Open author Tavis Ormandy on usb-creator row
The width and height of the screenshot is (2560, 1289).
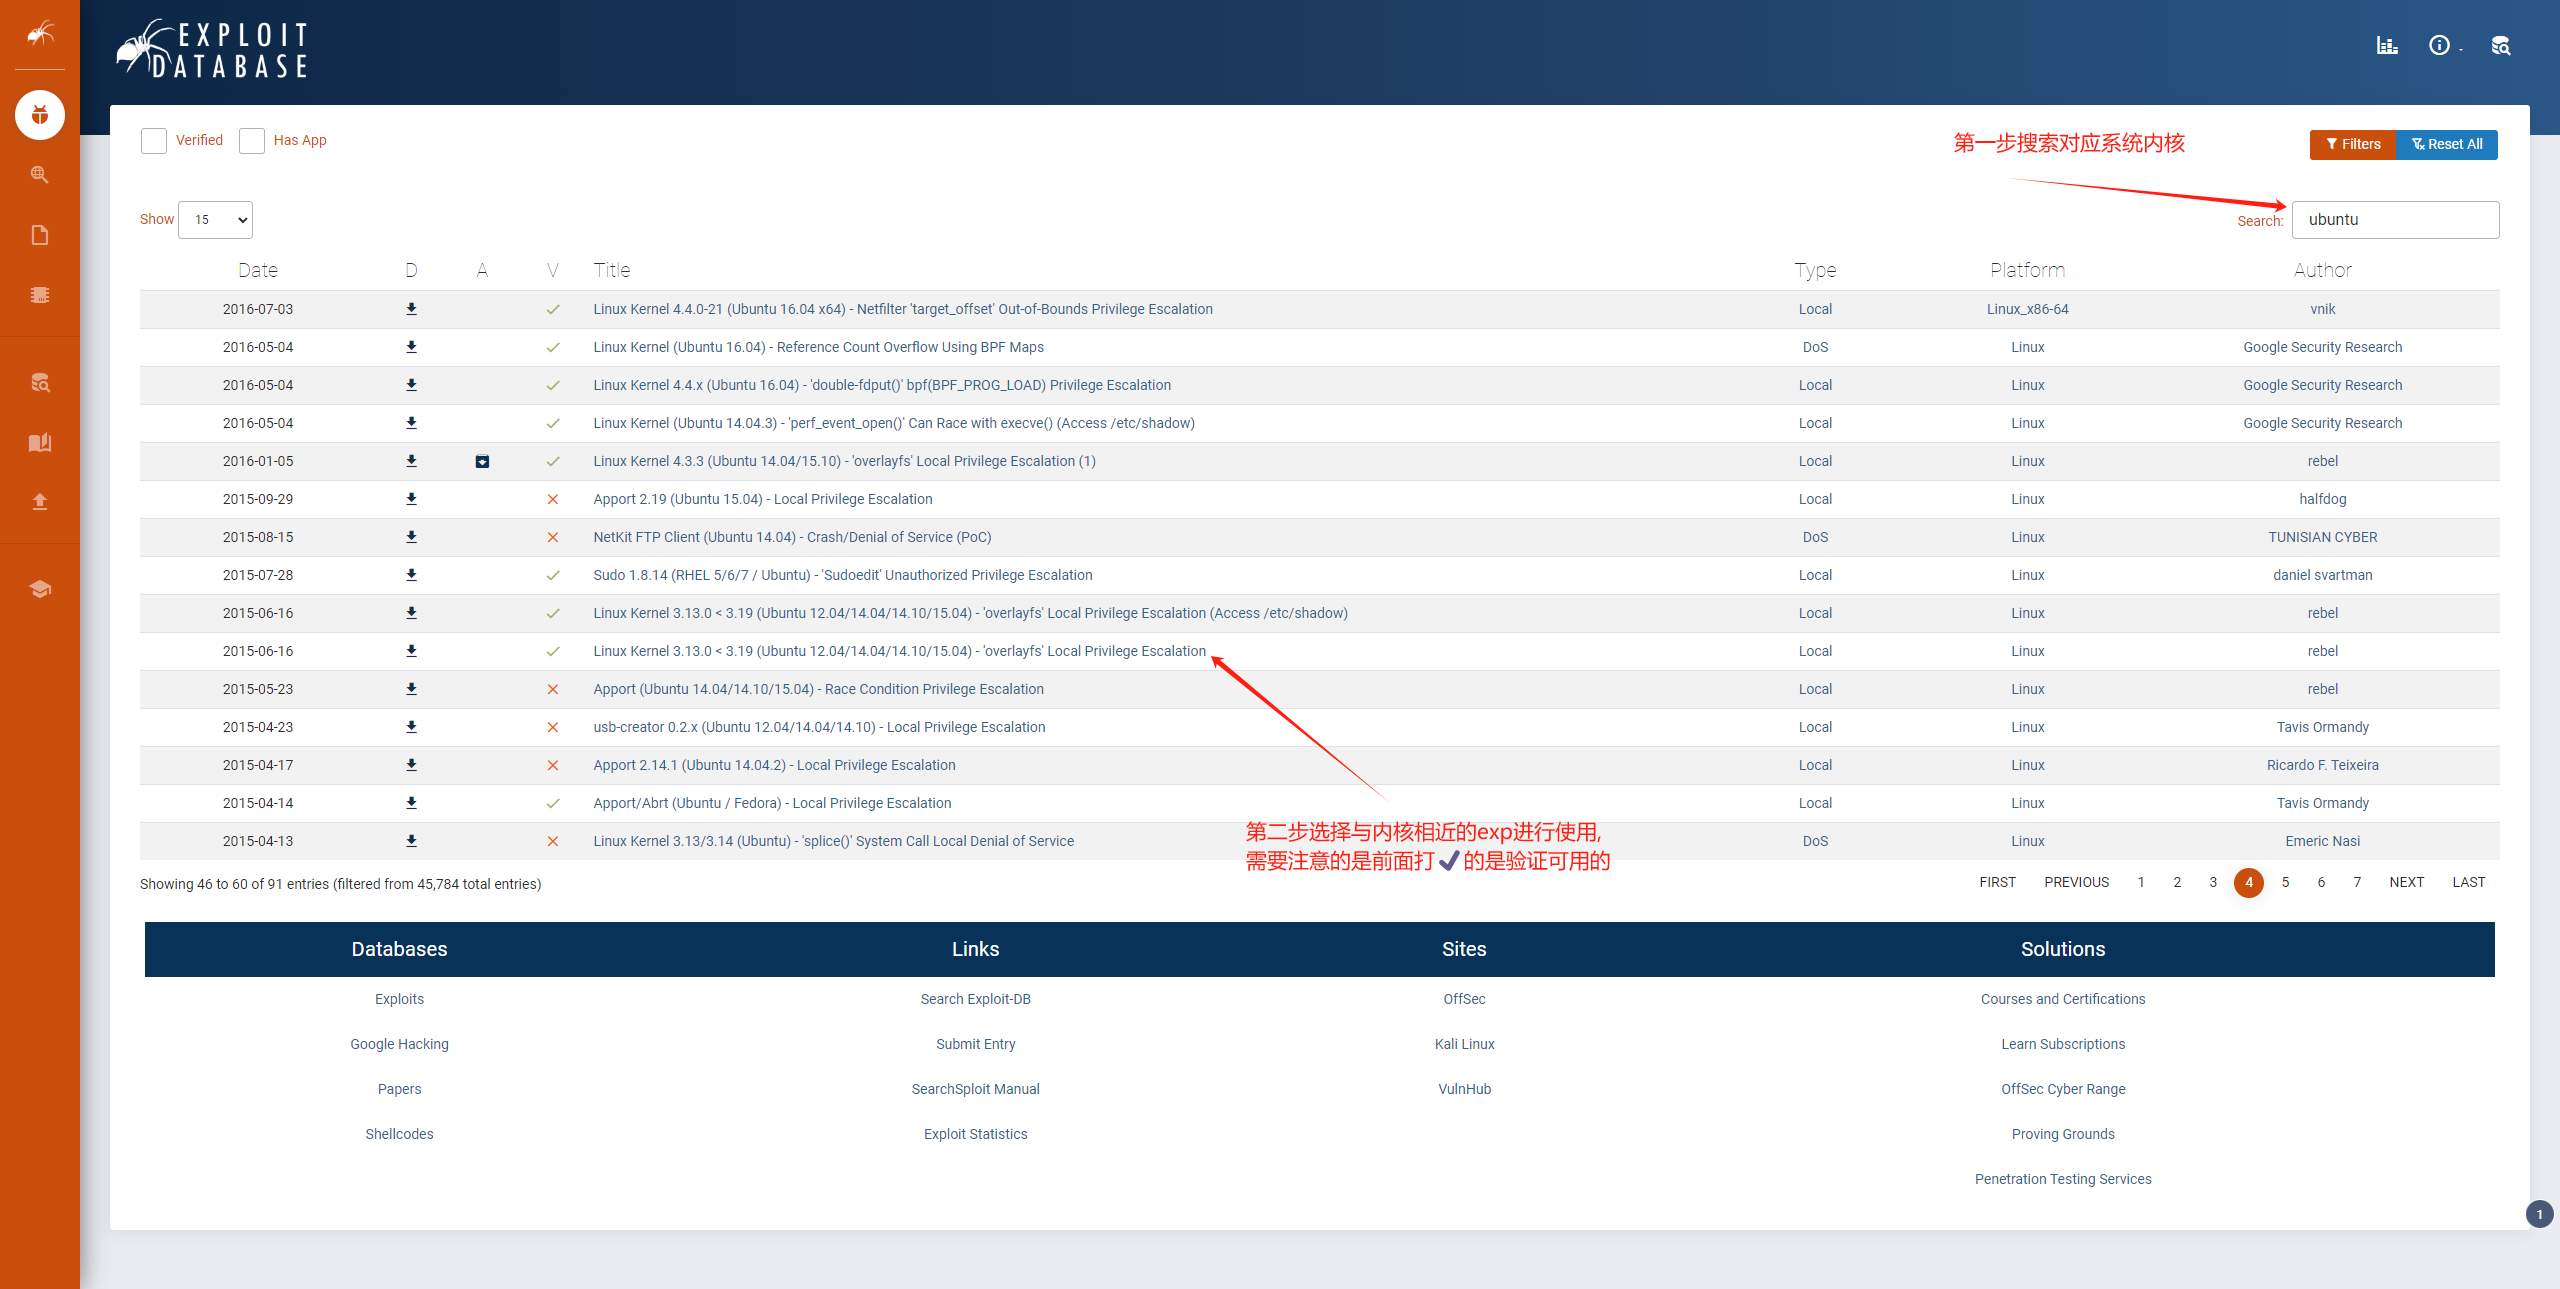(x=2322, y=727)
